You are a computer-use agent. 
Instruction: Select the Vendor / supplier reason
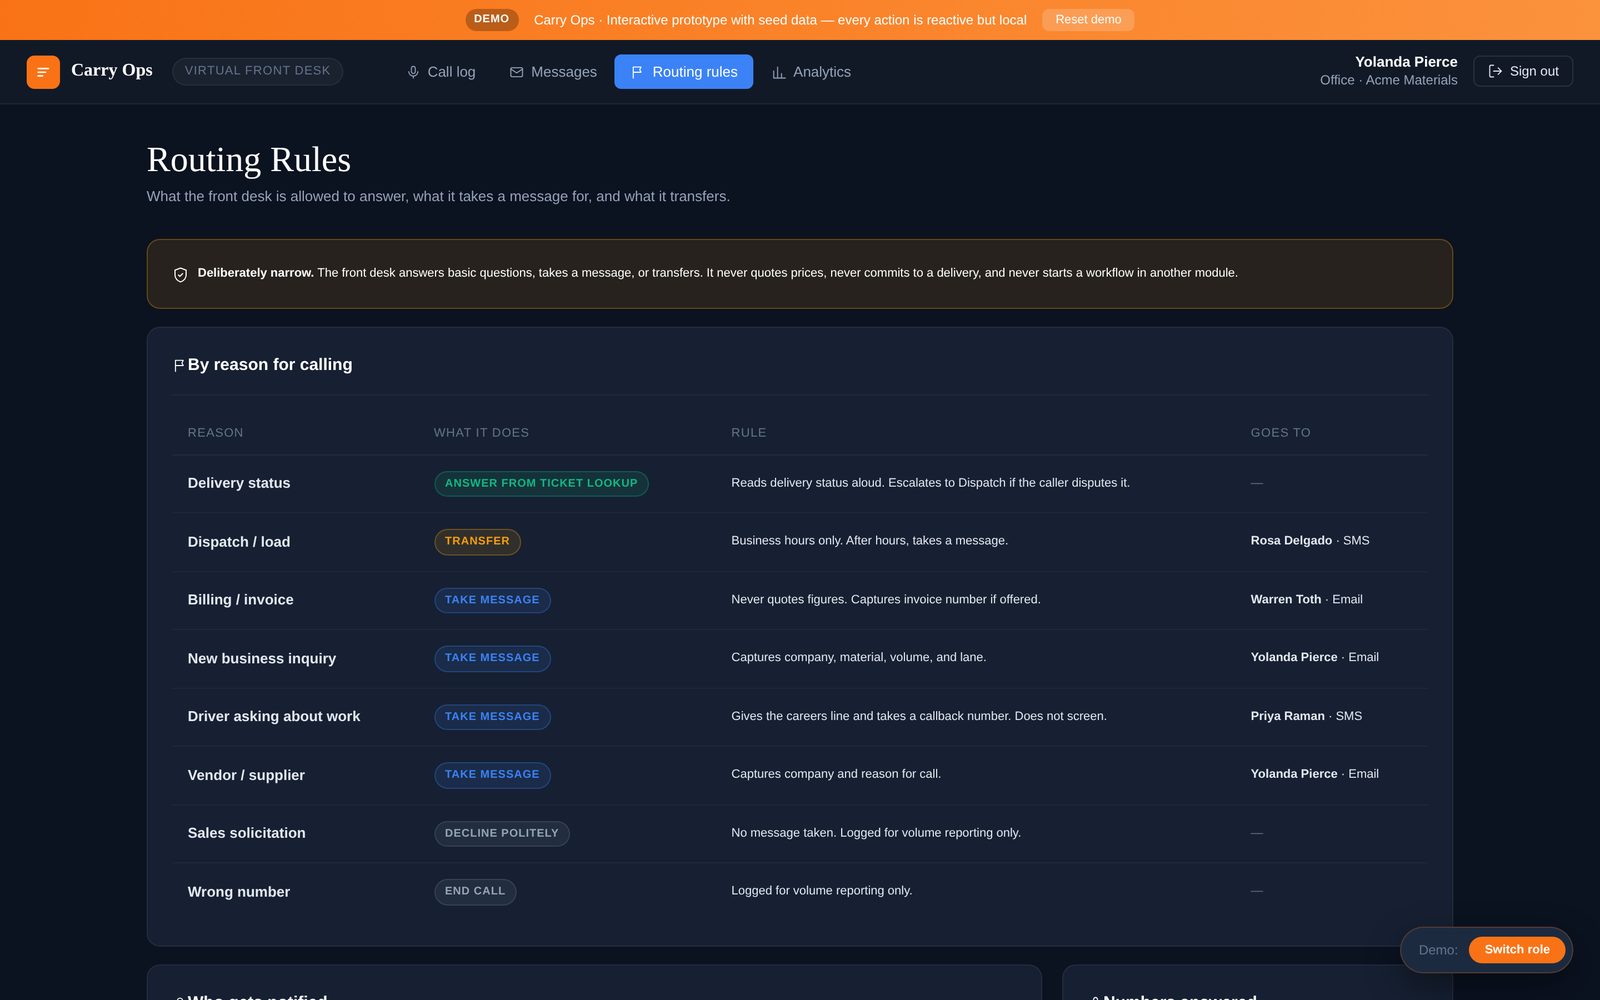tap(246, 775)
